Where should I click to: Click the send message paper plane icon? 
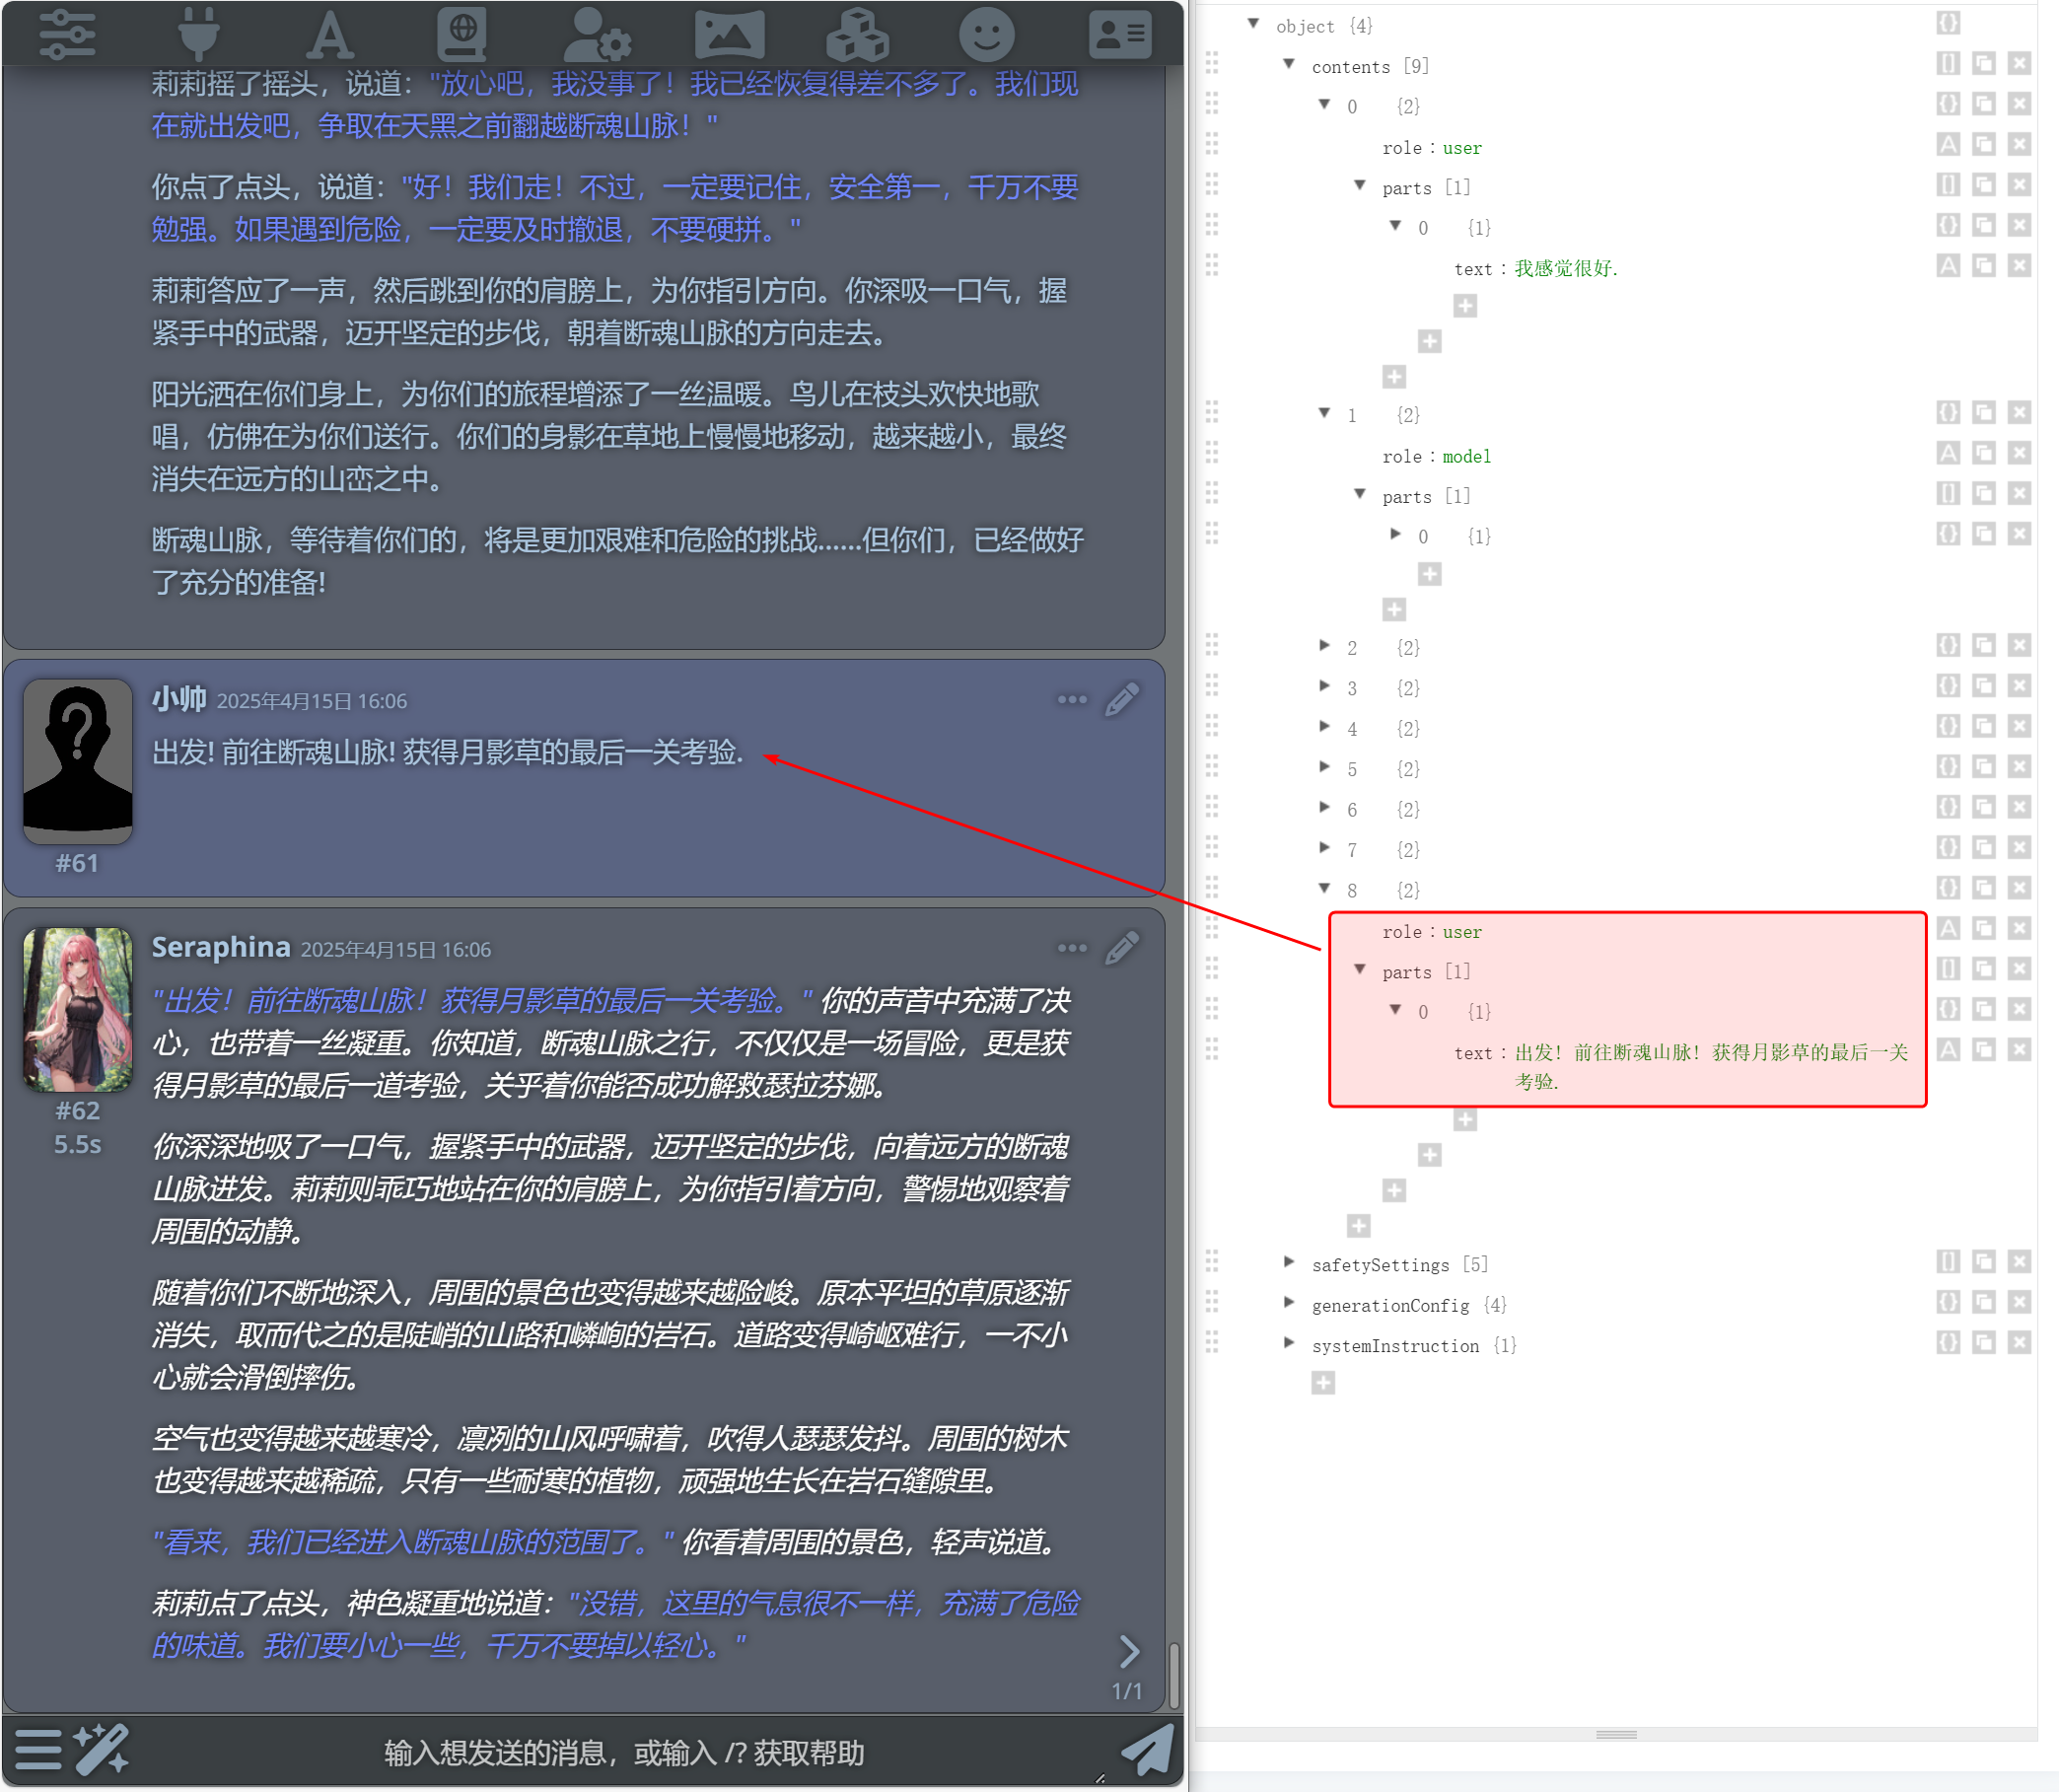tap(1146, 1750)
